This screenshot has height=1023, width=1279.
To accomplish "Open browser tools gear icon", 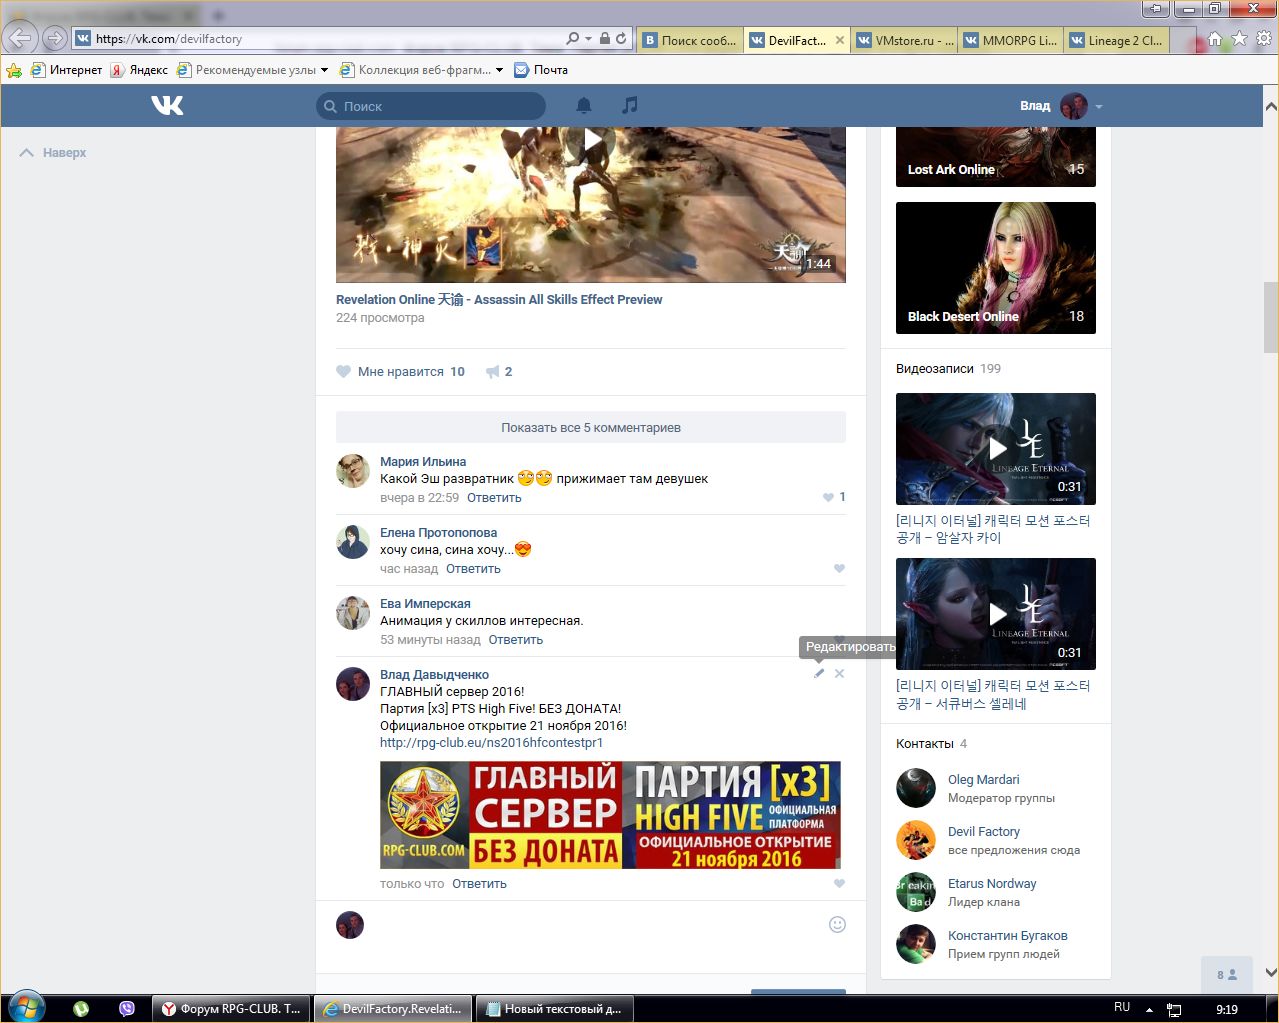I will click(x=1264, y=39).
